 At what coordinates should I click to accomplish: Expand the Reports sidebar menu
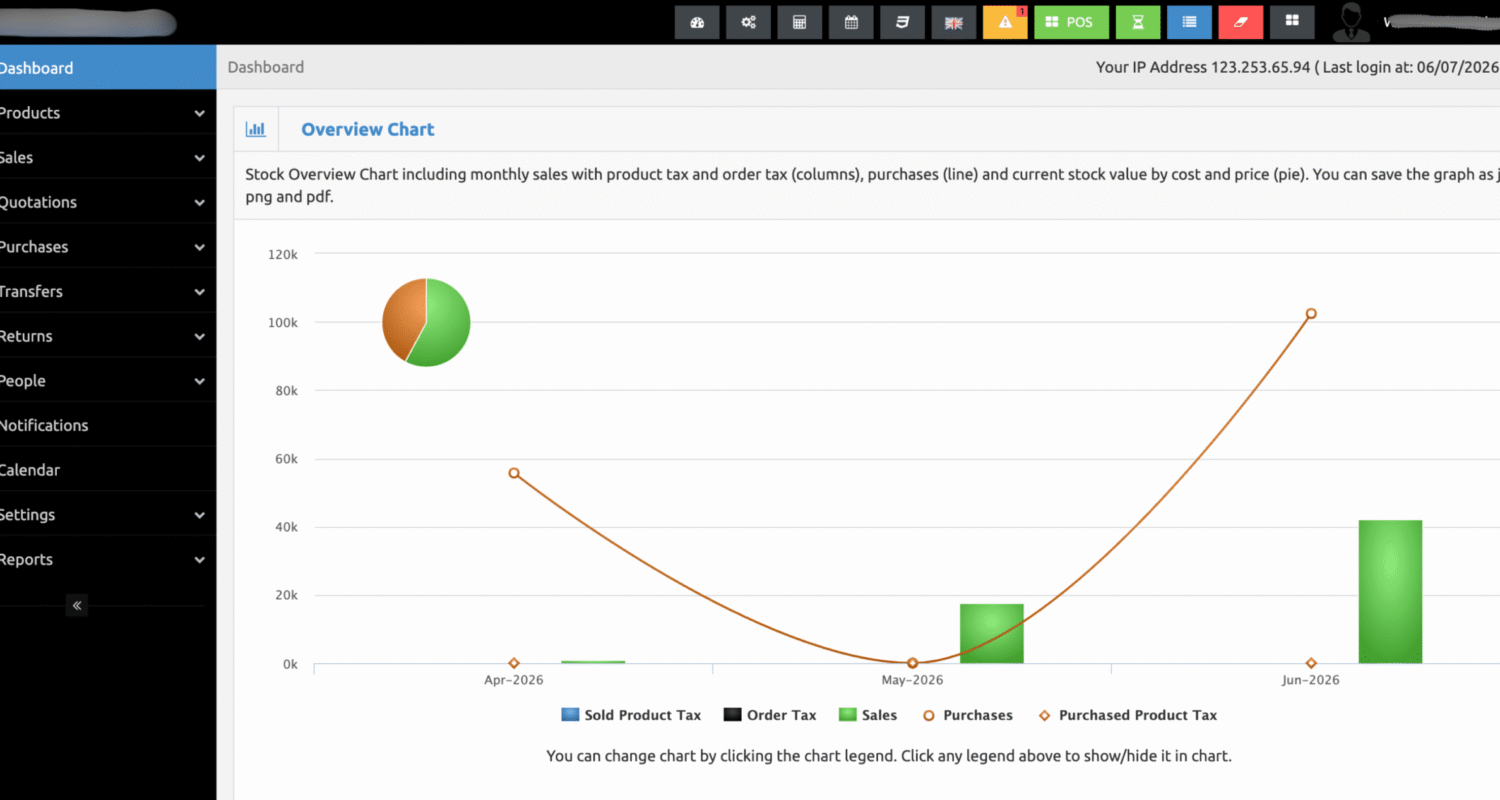coord(104,559)
